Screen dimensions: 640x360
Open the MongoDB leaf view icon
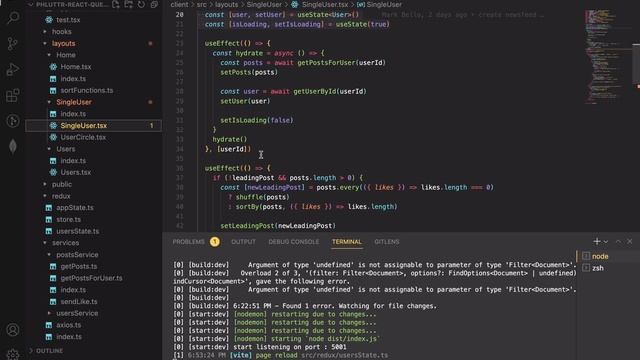pos(13,146)
